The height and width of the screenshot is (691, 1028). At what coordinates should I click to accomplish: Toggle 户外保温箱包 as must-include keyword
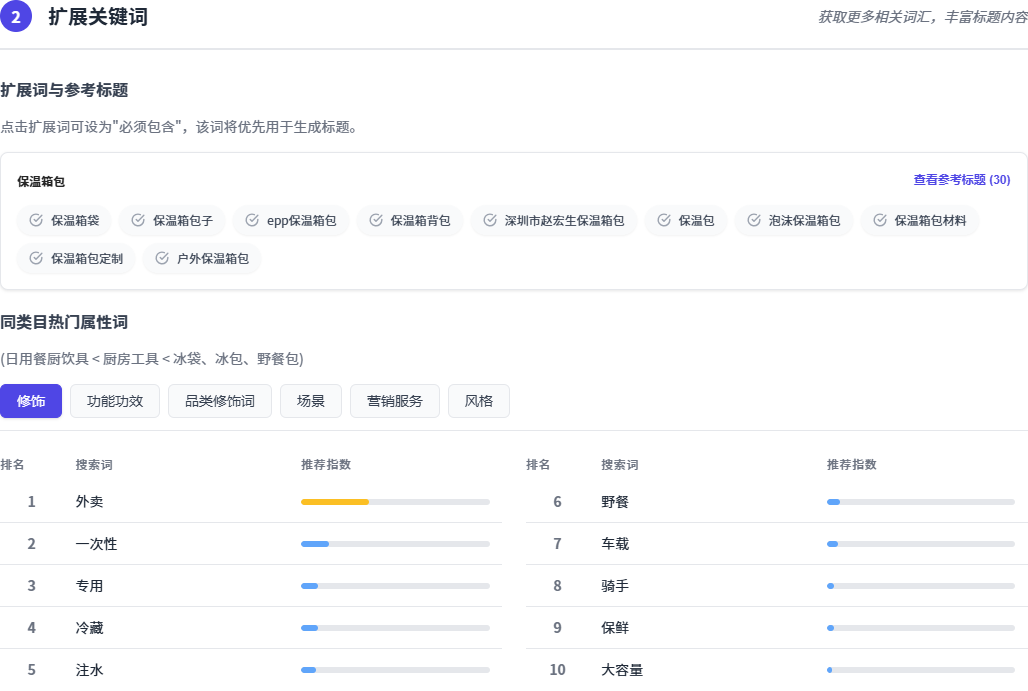(x=201, y=259)
